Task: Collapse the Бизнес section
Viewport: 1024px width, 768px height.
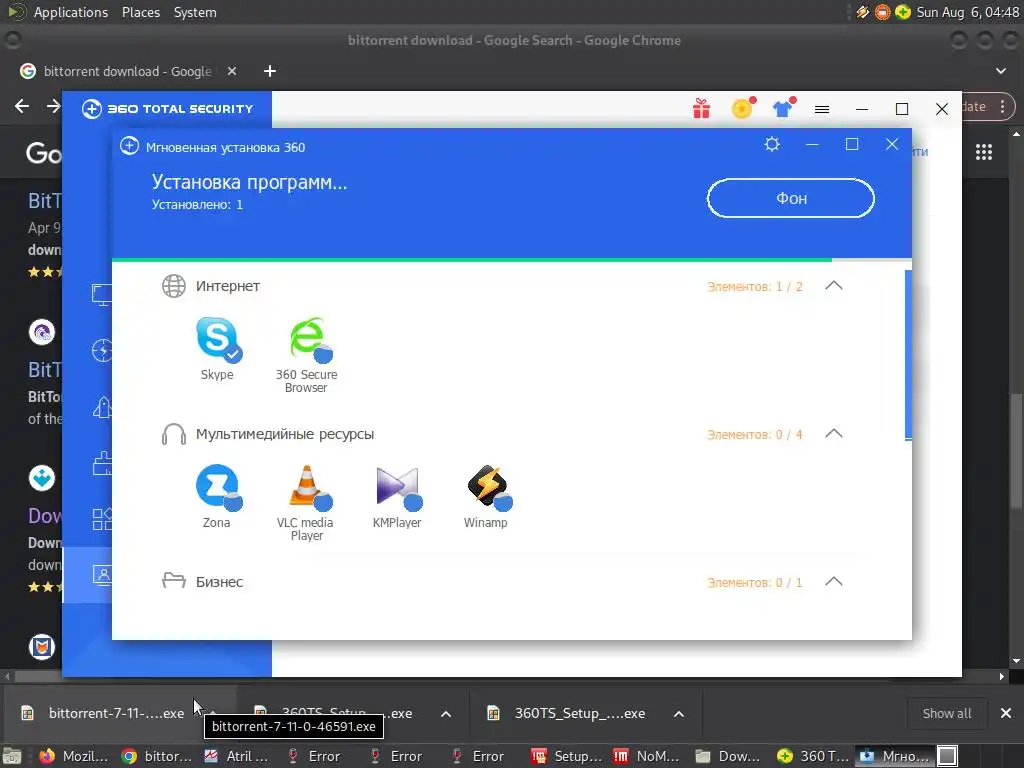Action: click(x=834, y=581)
